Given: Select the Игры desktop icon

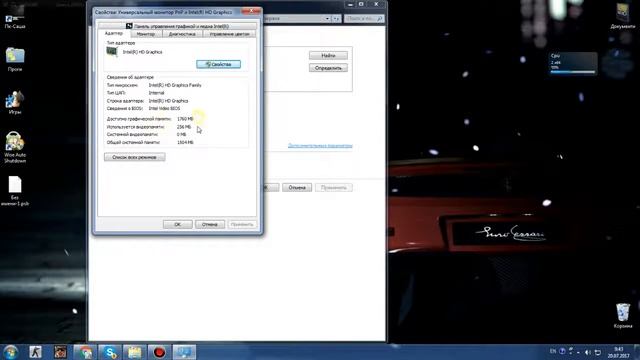Looking at the screenshot, I should point(15,102).
